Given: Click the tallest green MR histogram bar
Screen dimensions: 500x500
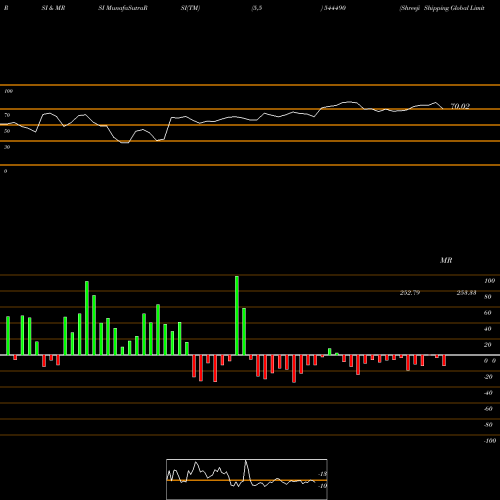Looking at the screenshot, I should pos(237,315).
